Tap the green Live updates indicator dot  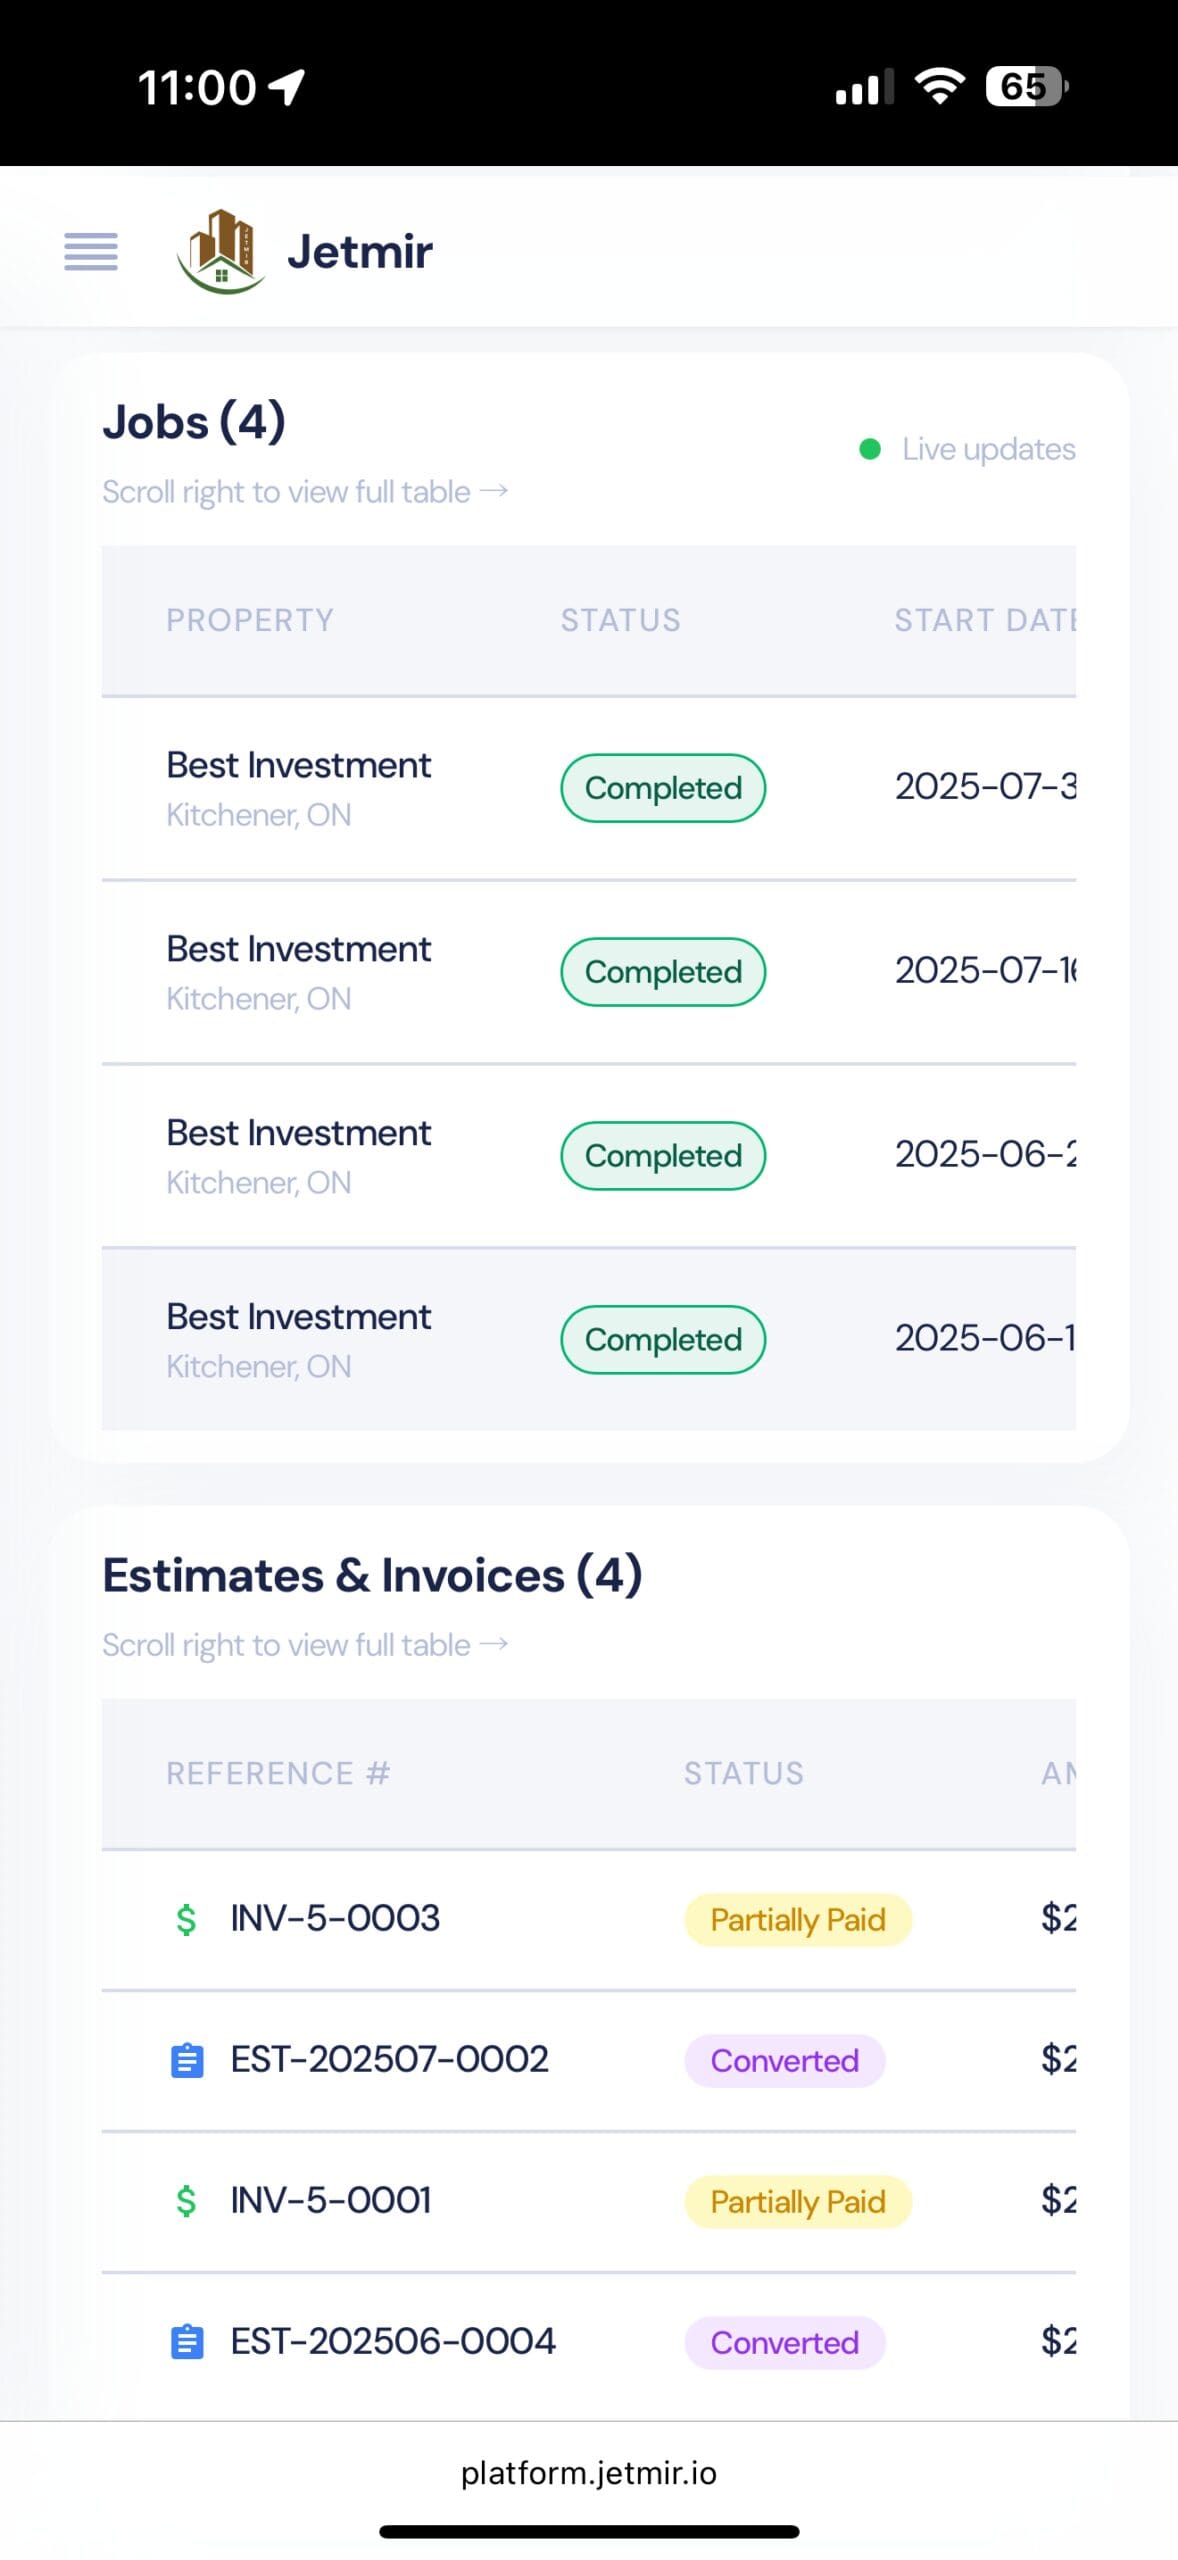870,449
